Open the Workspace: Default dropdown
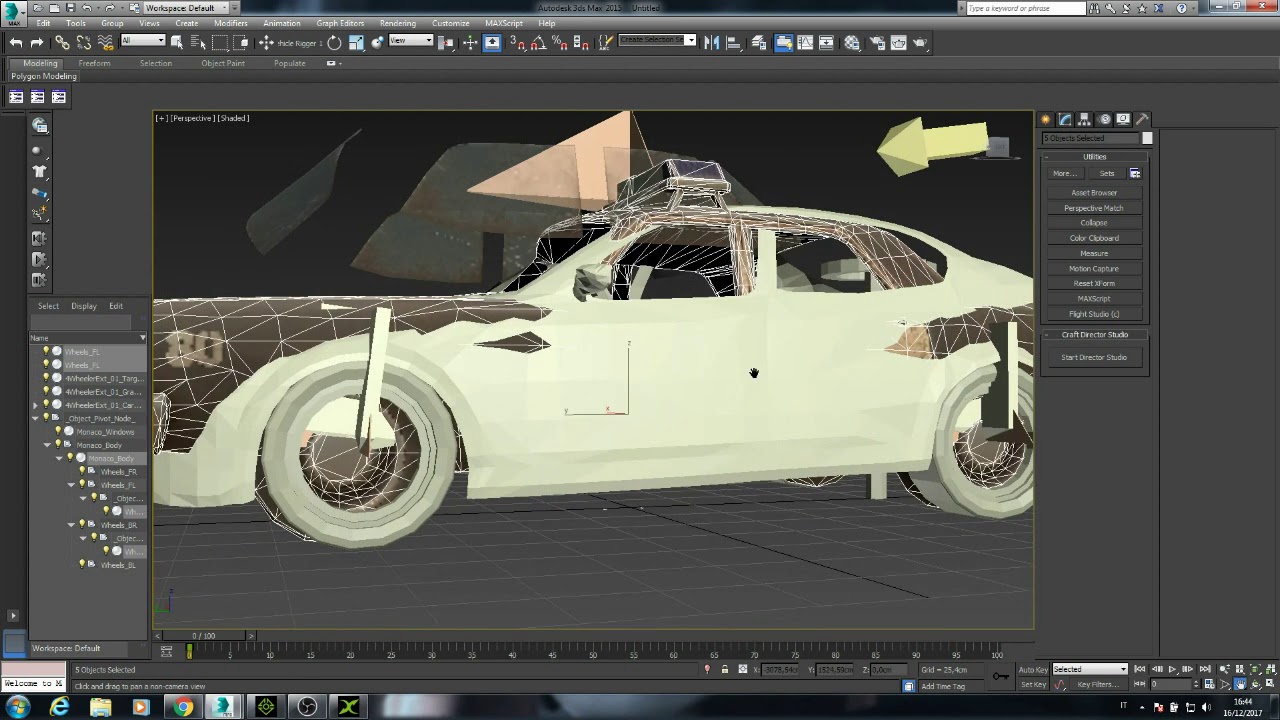Viewport: 1280px width, 720px height. [186, 8]
